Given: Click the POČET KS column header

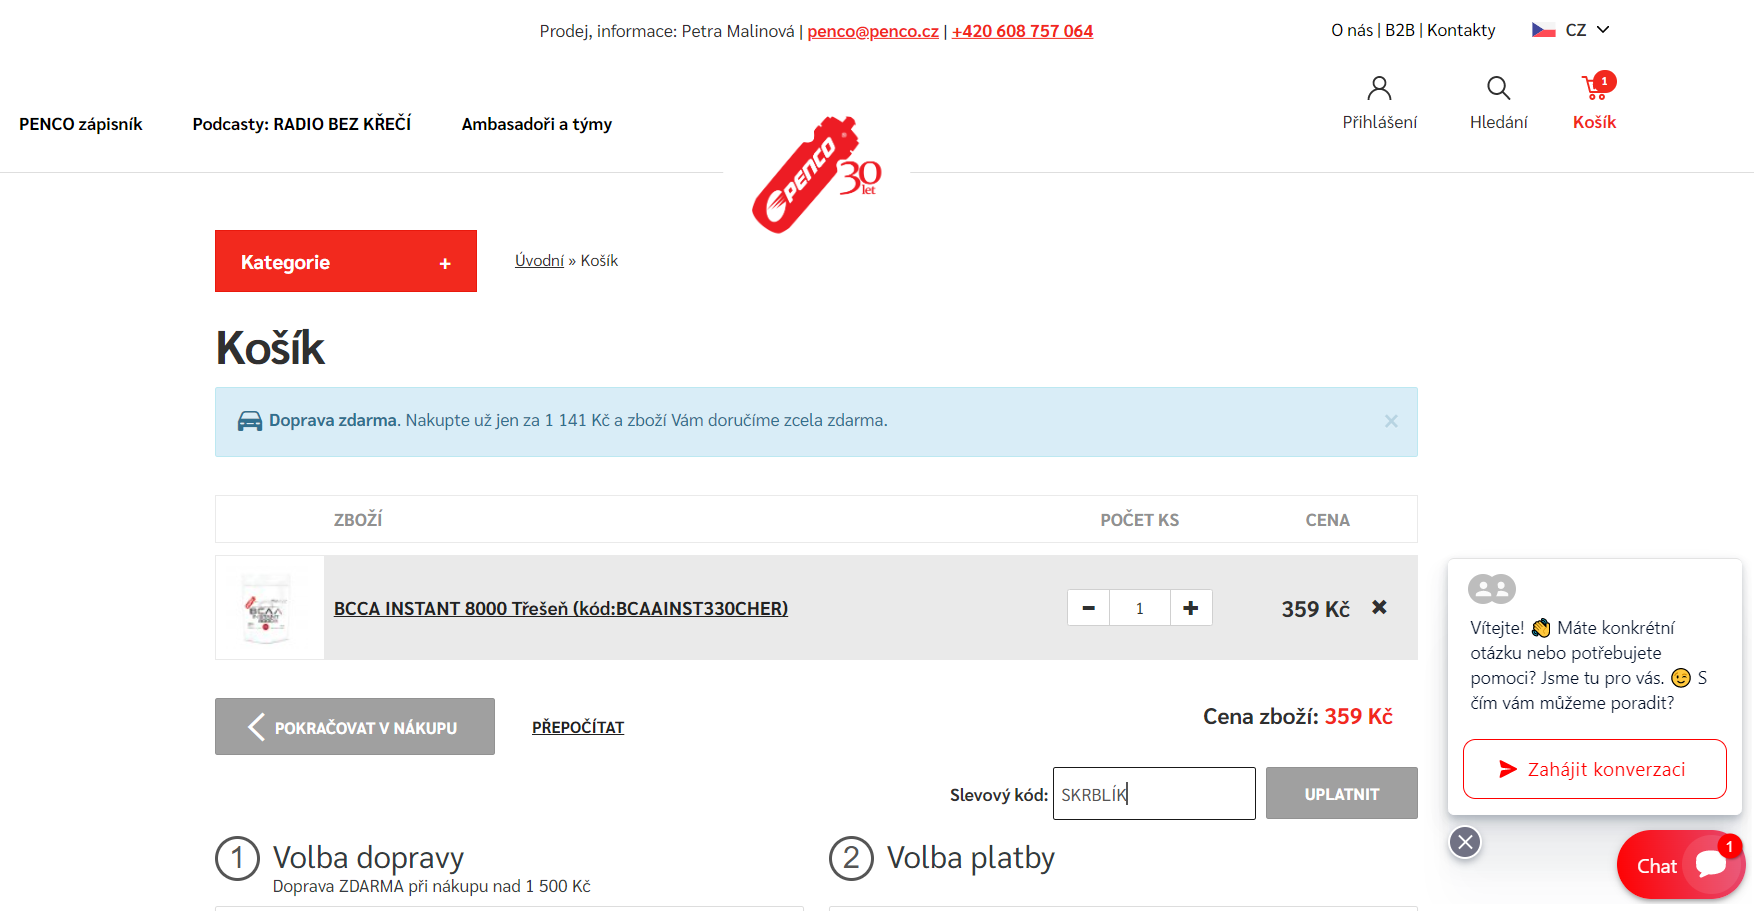Looking at the screenshot, I should (1140, 520).
